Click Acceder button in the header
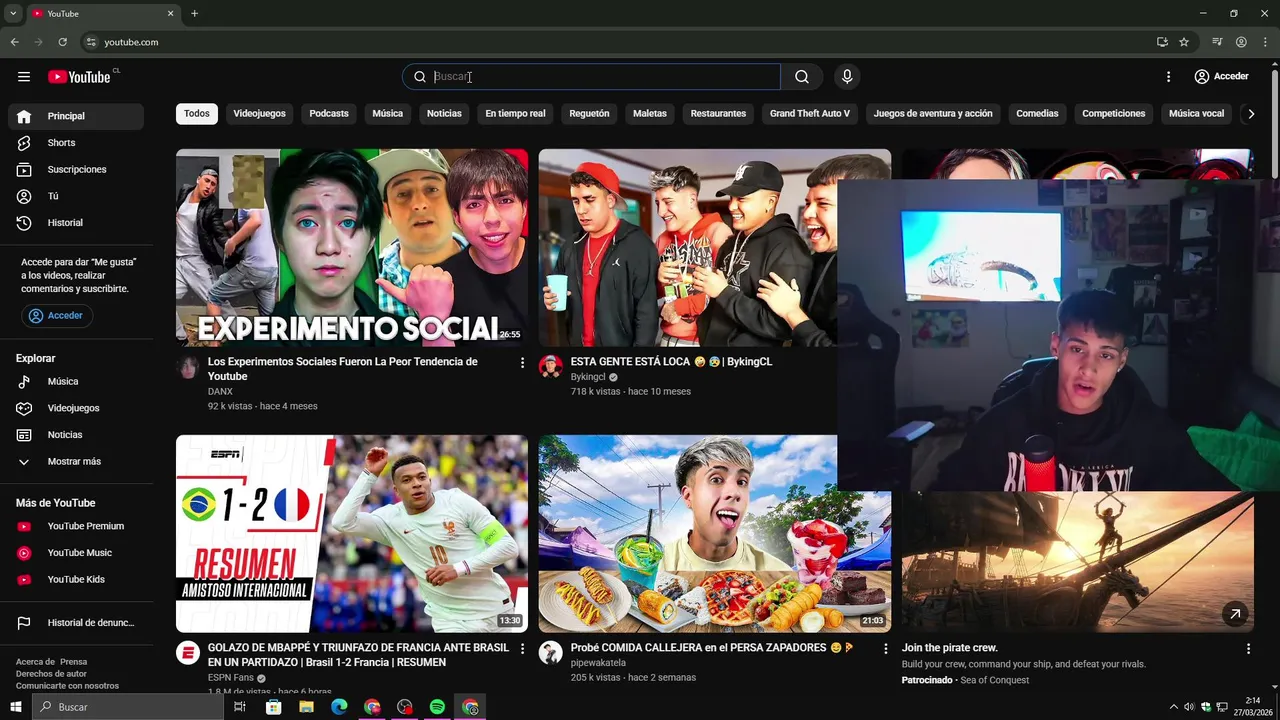Image resolution: width=1280 pixels, height=720 pixels. [x=1221, y=77]
